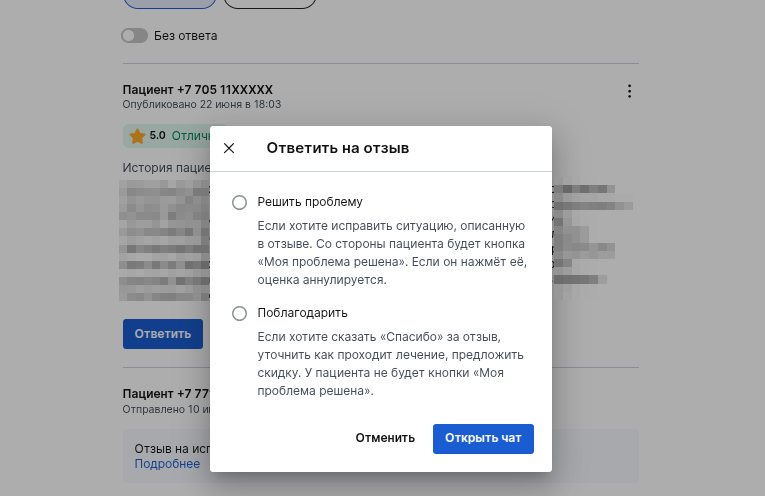Click 'Пациент +7 705 11XXXXX' heading

point(198,90)
